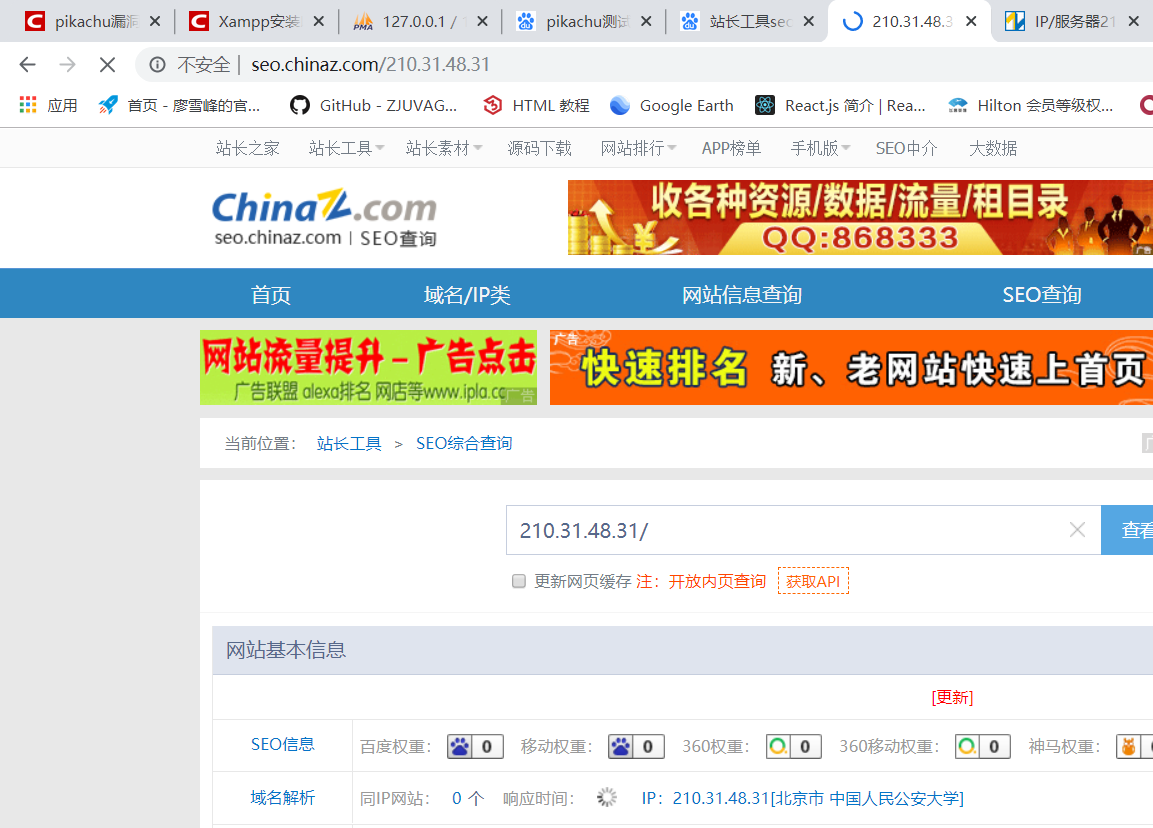Clear the query box with the X icon

coord(1077,529)
